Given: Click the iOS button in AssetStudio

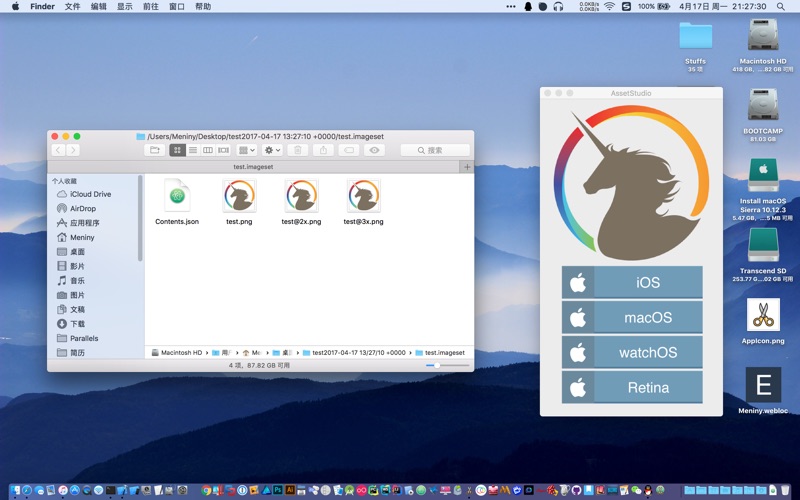Looking at the screenshot, I should coord(632,282).
